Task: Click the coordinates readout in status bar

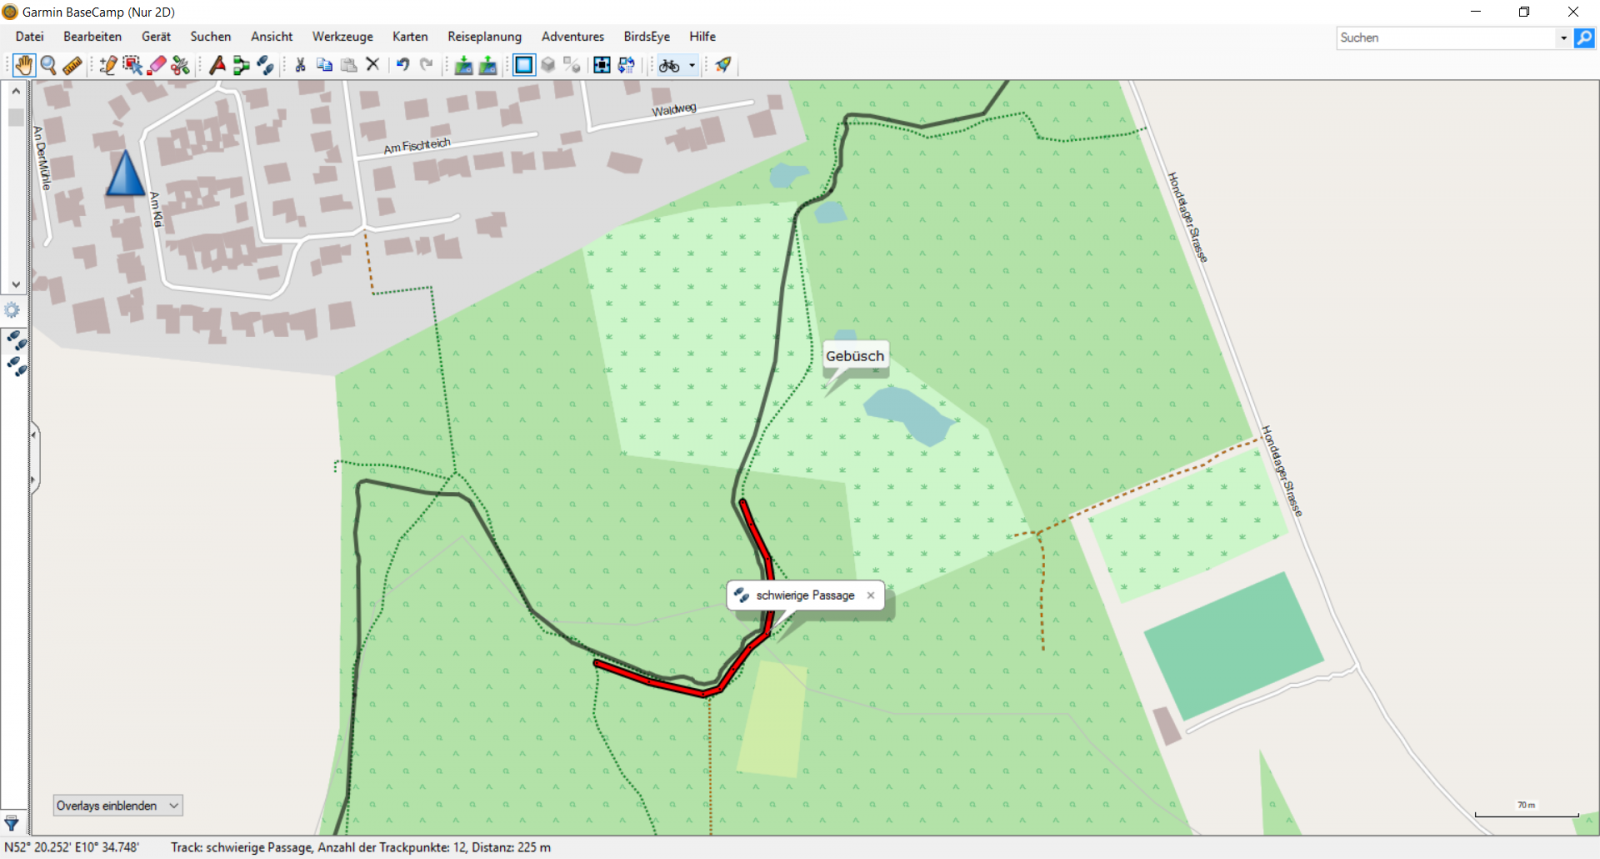Action: [x=71, y=847]
